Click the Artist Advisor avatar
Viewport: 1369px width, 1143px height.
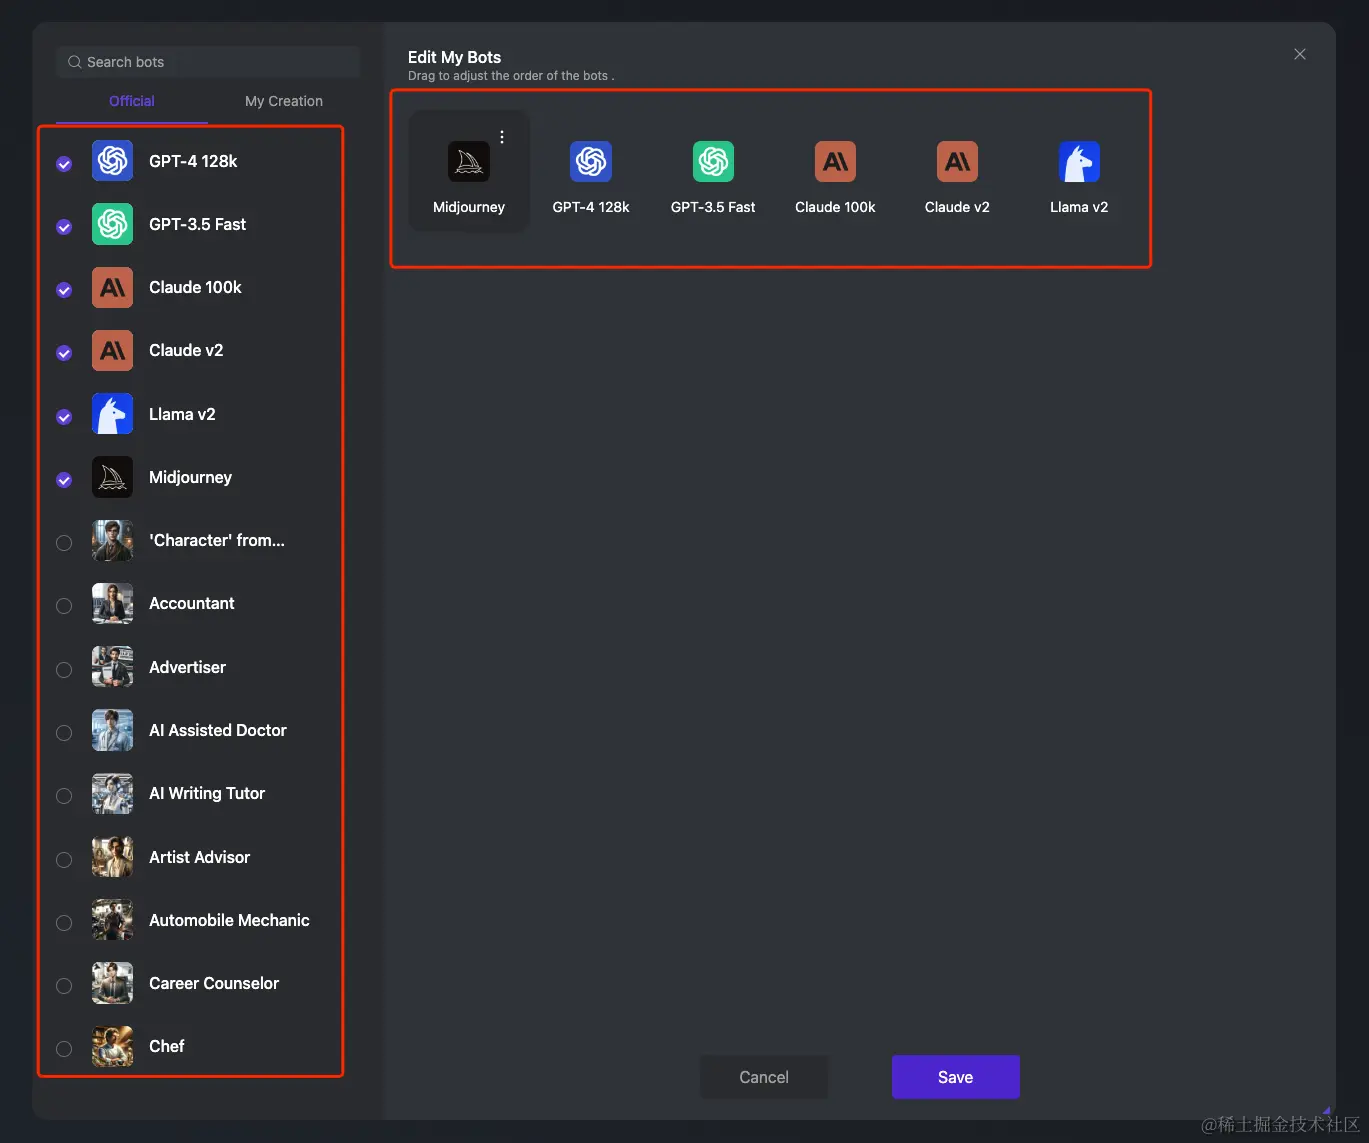(x=112, y=857)
